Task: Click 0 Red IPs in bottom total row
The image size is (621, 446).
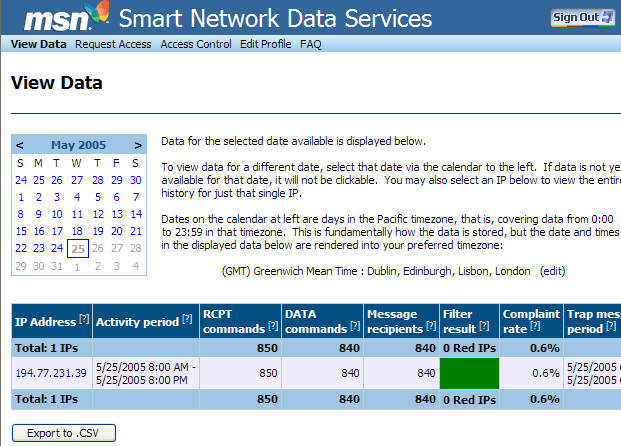Action: pos(469,400)
